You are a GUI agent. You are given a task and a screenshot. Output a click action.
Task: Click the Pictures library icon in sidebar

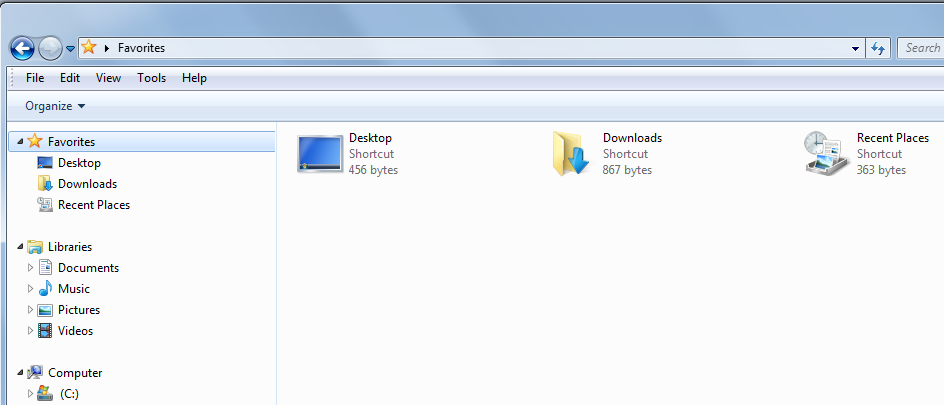point(45,310)
